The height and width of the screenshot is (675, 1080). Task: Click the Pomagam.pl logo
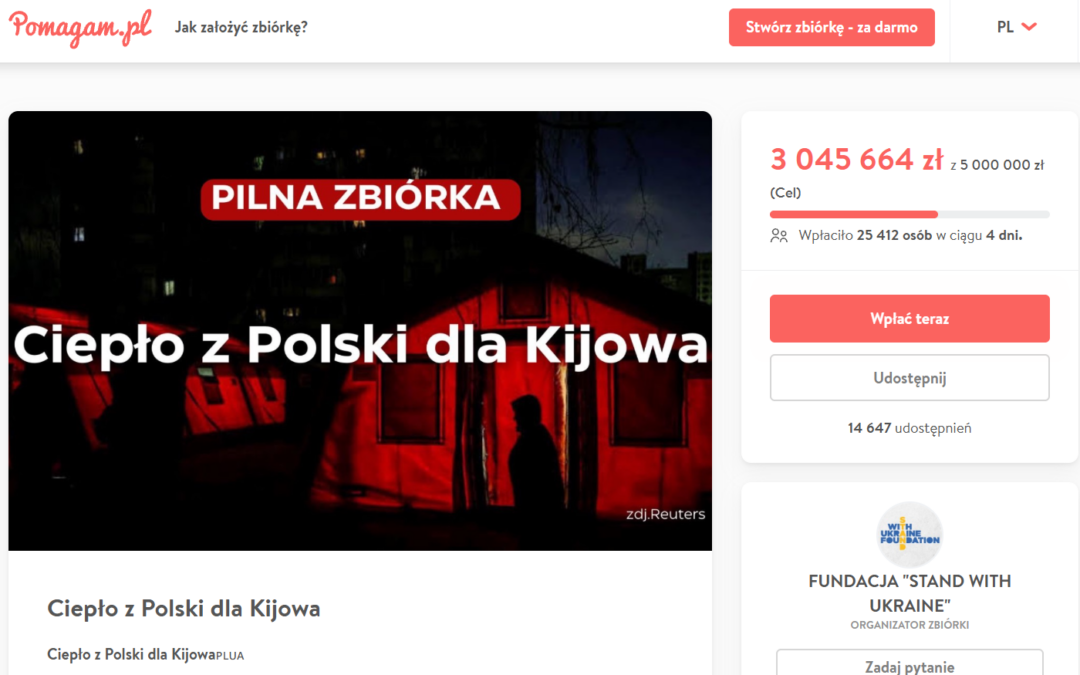pos(80,28)
